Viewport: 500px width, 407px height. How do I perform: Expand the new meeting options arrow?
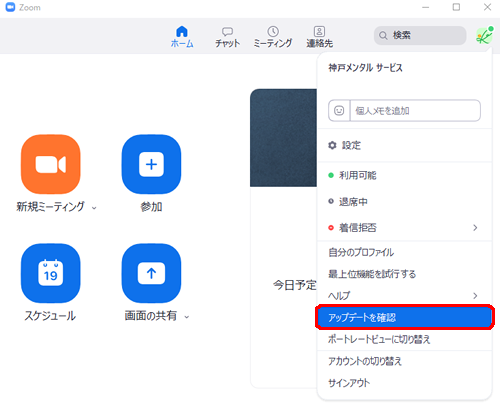(x=94, y=208)
